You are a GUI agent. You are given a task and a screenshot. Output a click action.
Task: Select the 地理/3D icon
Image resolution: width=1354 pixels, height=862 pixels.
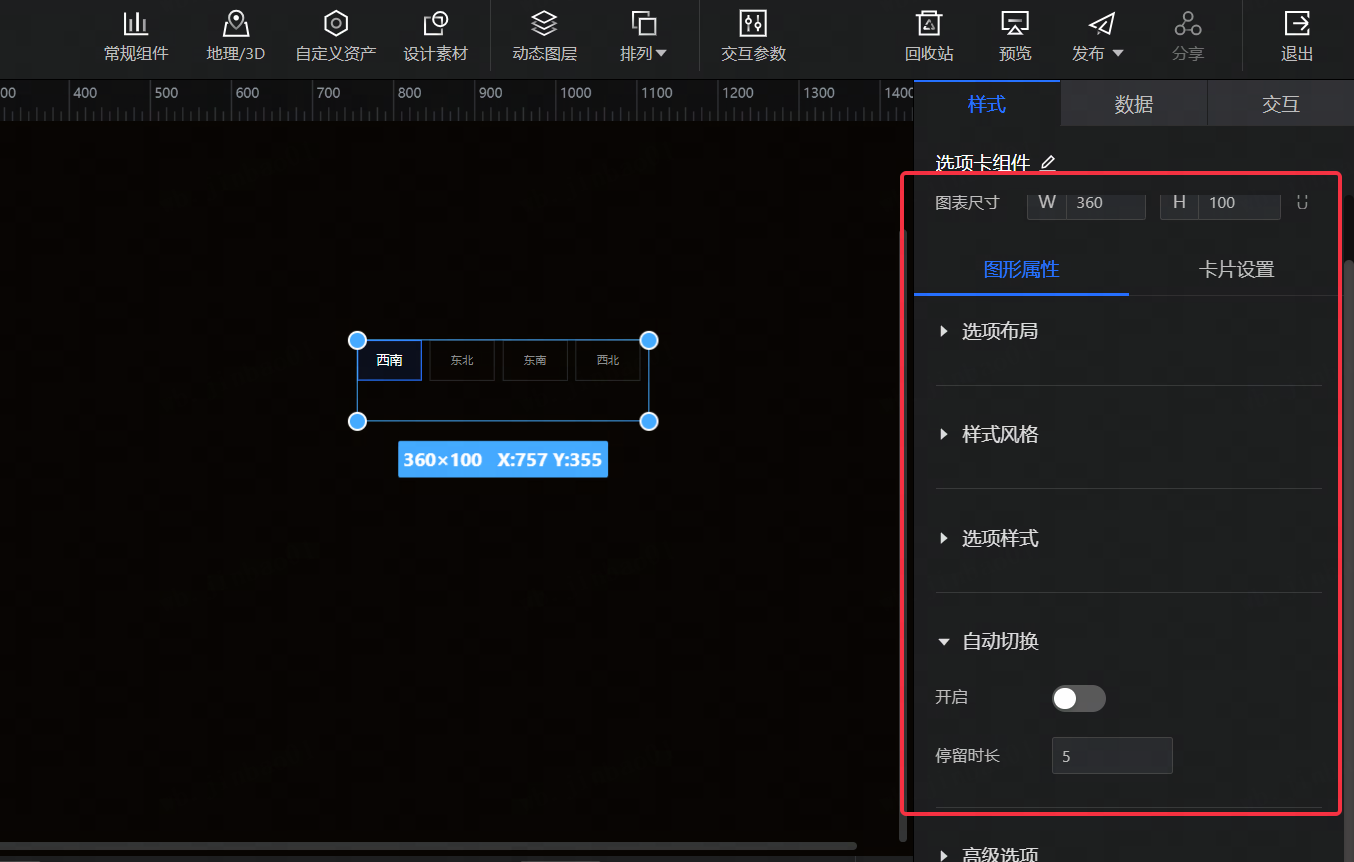tap(236, 35)
